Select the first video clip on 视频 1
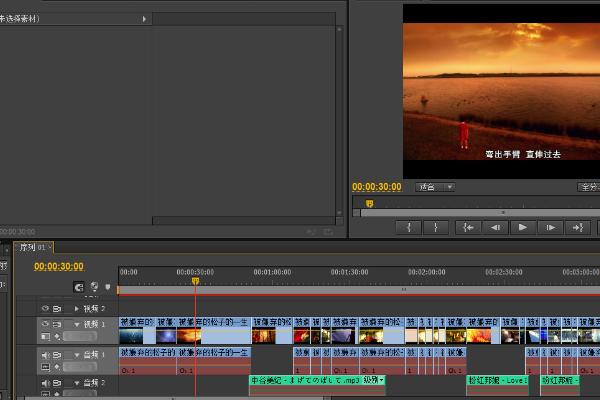600x400 pixels. (x=137, y=331)
